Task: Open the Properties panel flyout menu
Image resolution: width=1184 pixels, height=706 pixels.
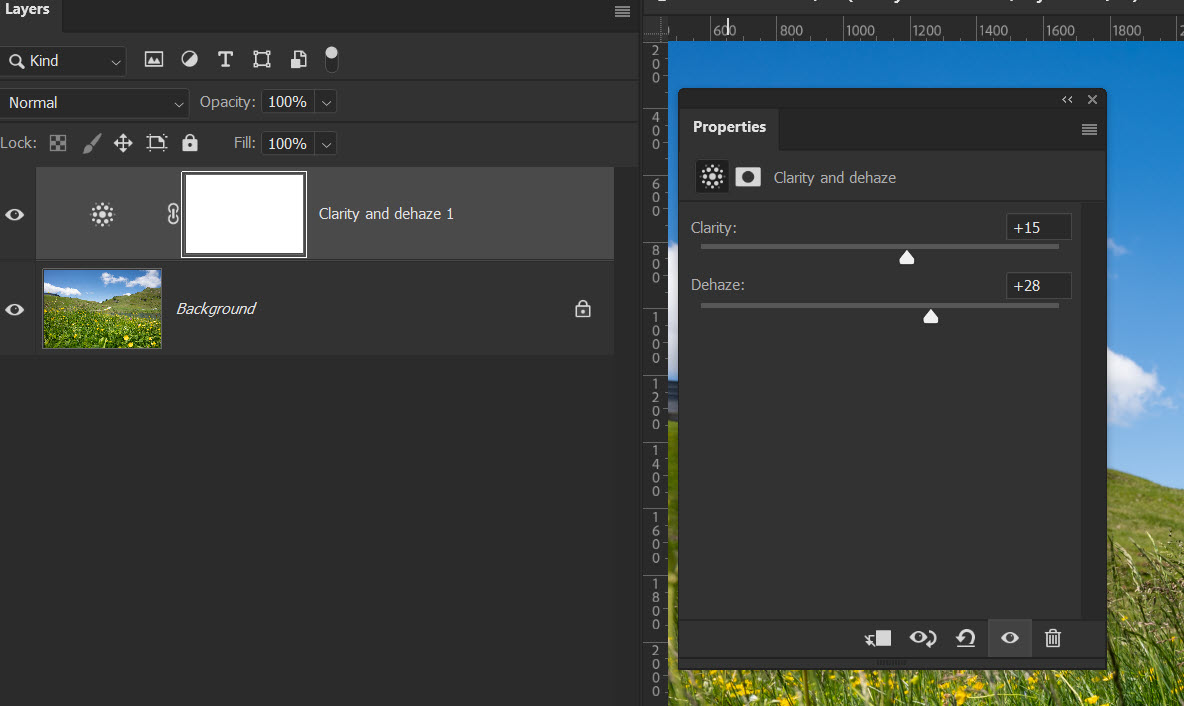Action: (x=1089, y=129)
